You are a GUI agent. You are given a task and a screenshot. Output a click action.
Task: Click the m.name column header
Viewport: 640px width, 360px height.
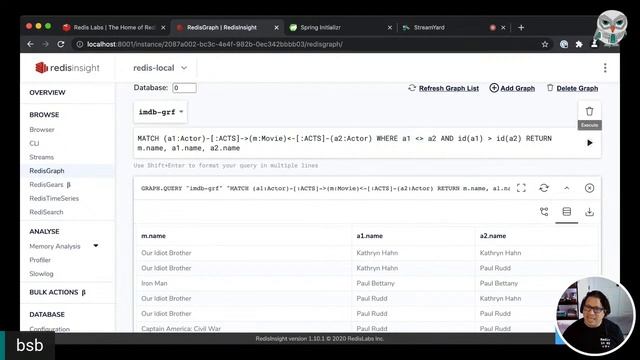coord(153,236)
